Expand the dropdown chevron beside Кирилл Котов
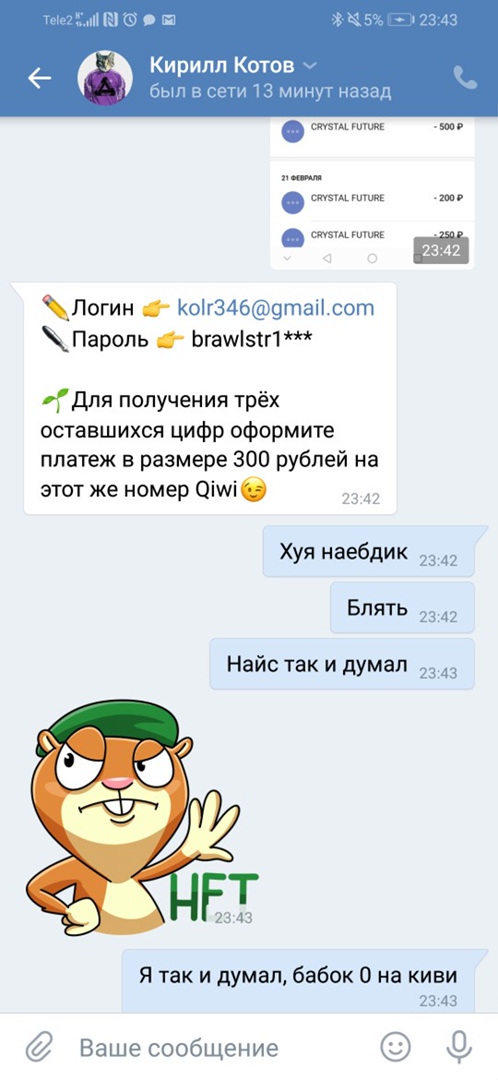 coord(310,65)
